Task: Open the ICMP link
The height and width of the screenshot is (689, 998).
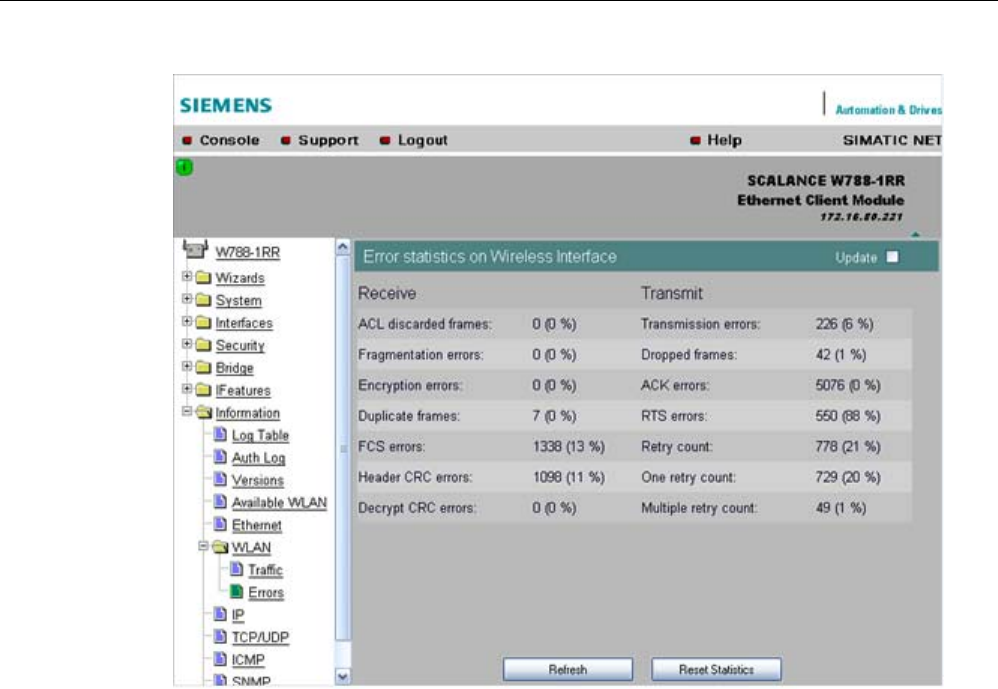Action: 248,660
